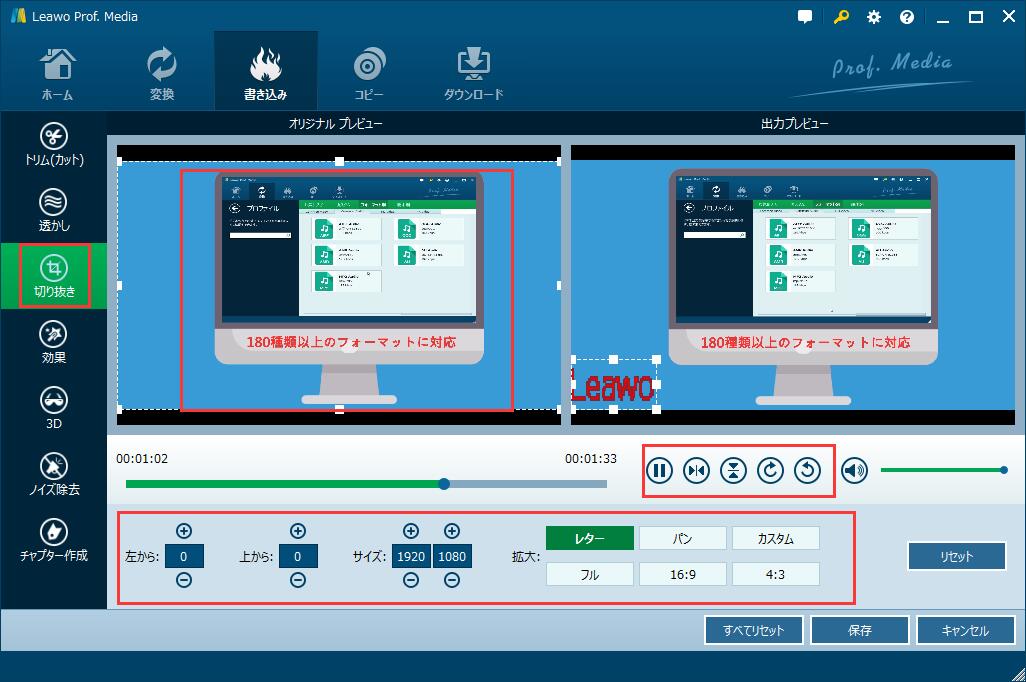The height and width of the screenshot is (682, 1026).
Task: Open the トリム(カット) trim tool
Action: [54, 145]
